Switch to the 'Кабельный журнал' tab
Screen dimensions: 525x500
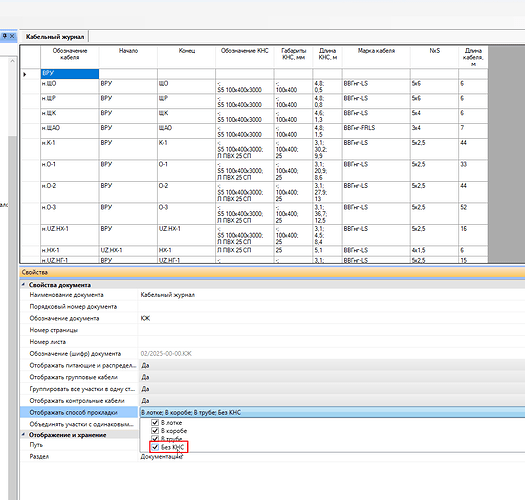pos(55,37)
